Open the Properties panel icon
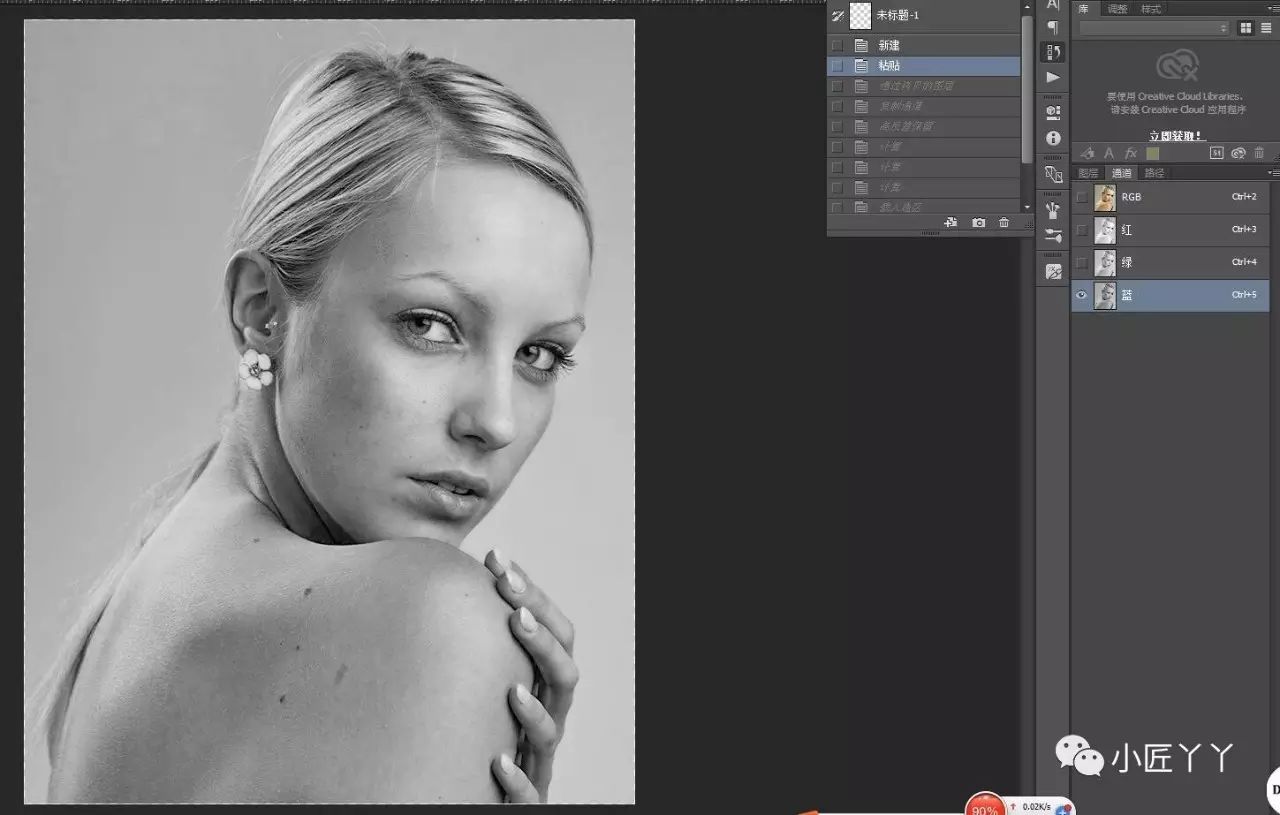 (x=1053, y=112)
